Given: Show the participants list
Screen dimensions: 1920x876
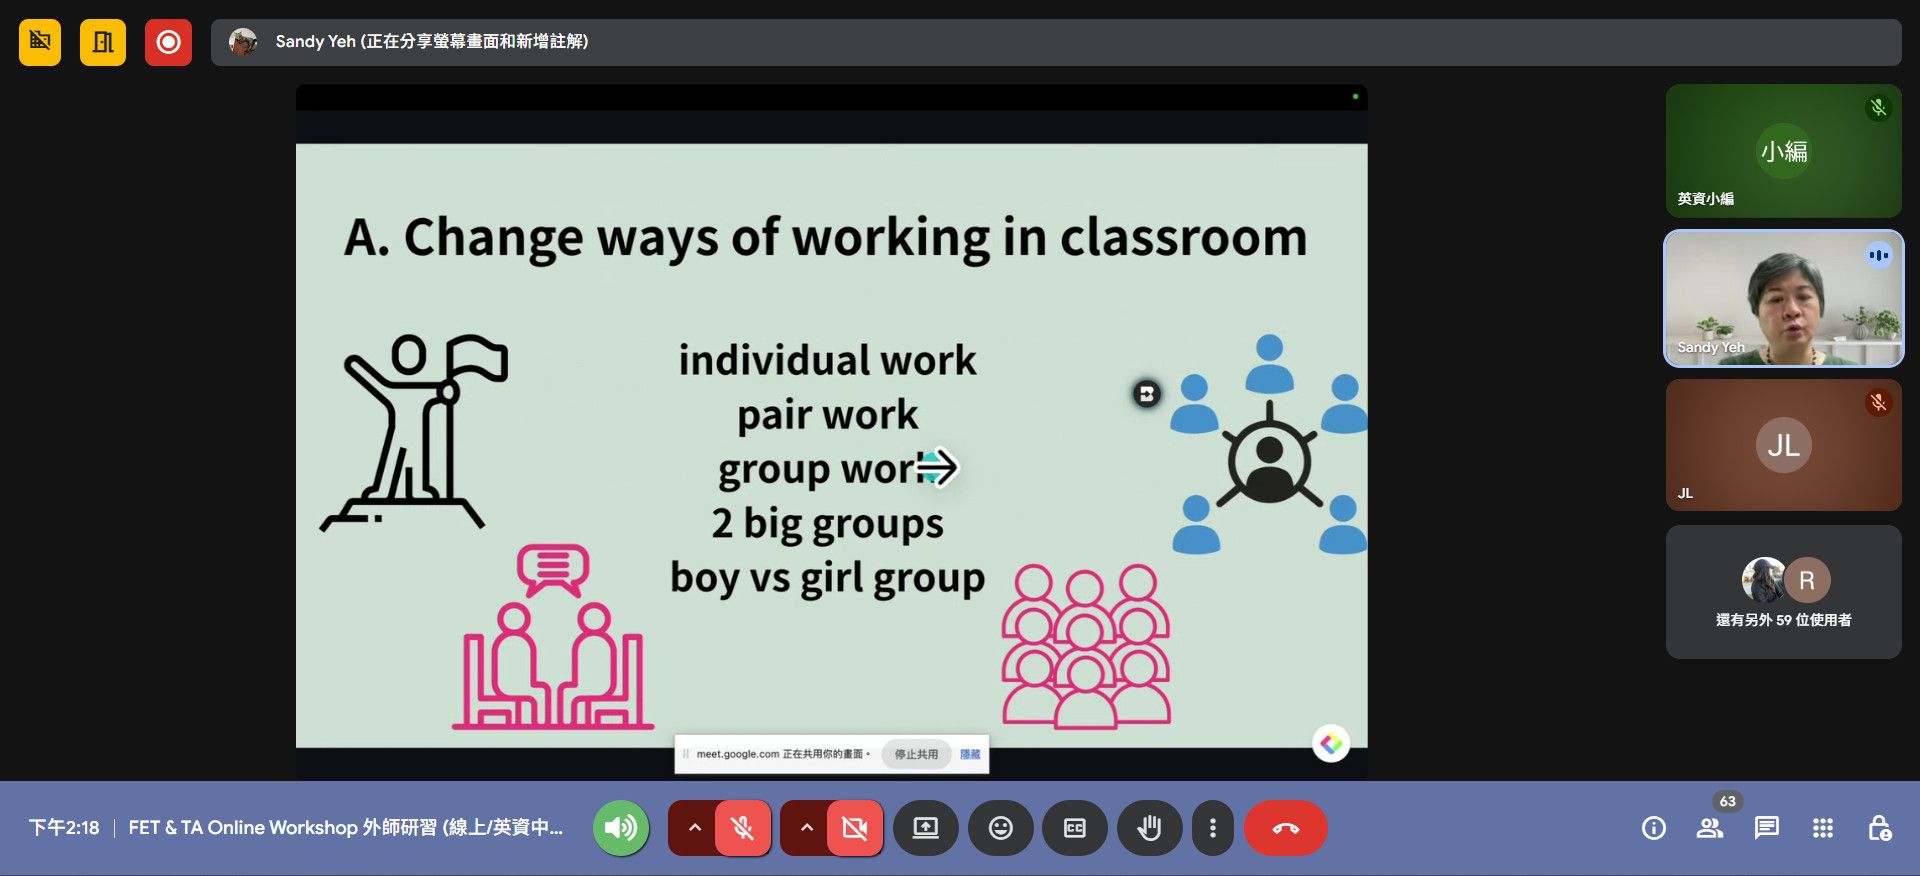Looking at the screenshot, I should pyautogui.click(x=1710, y=828).
